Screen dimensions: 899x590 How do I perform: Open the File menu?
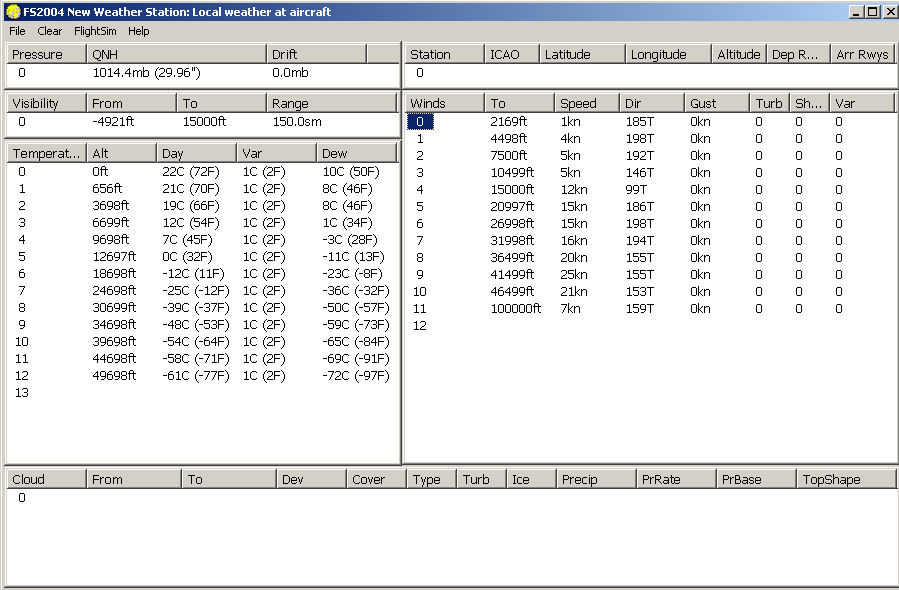click(x=17, y=31)
